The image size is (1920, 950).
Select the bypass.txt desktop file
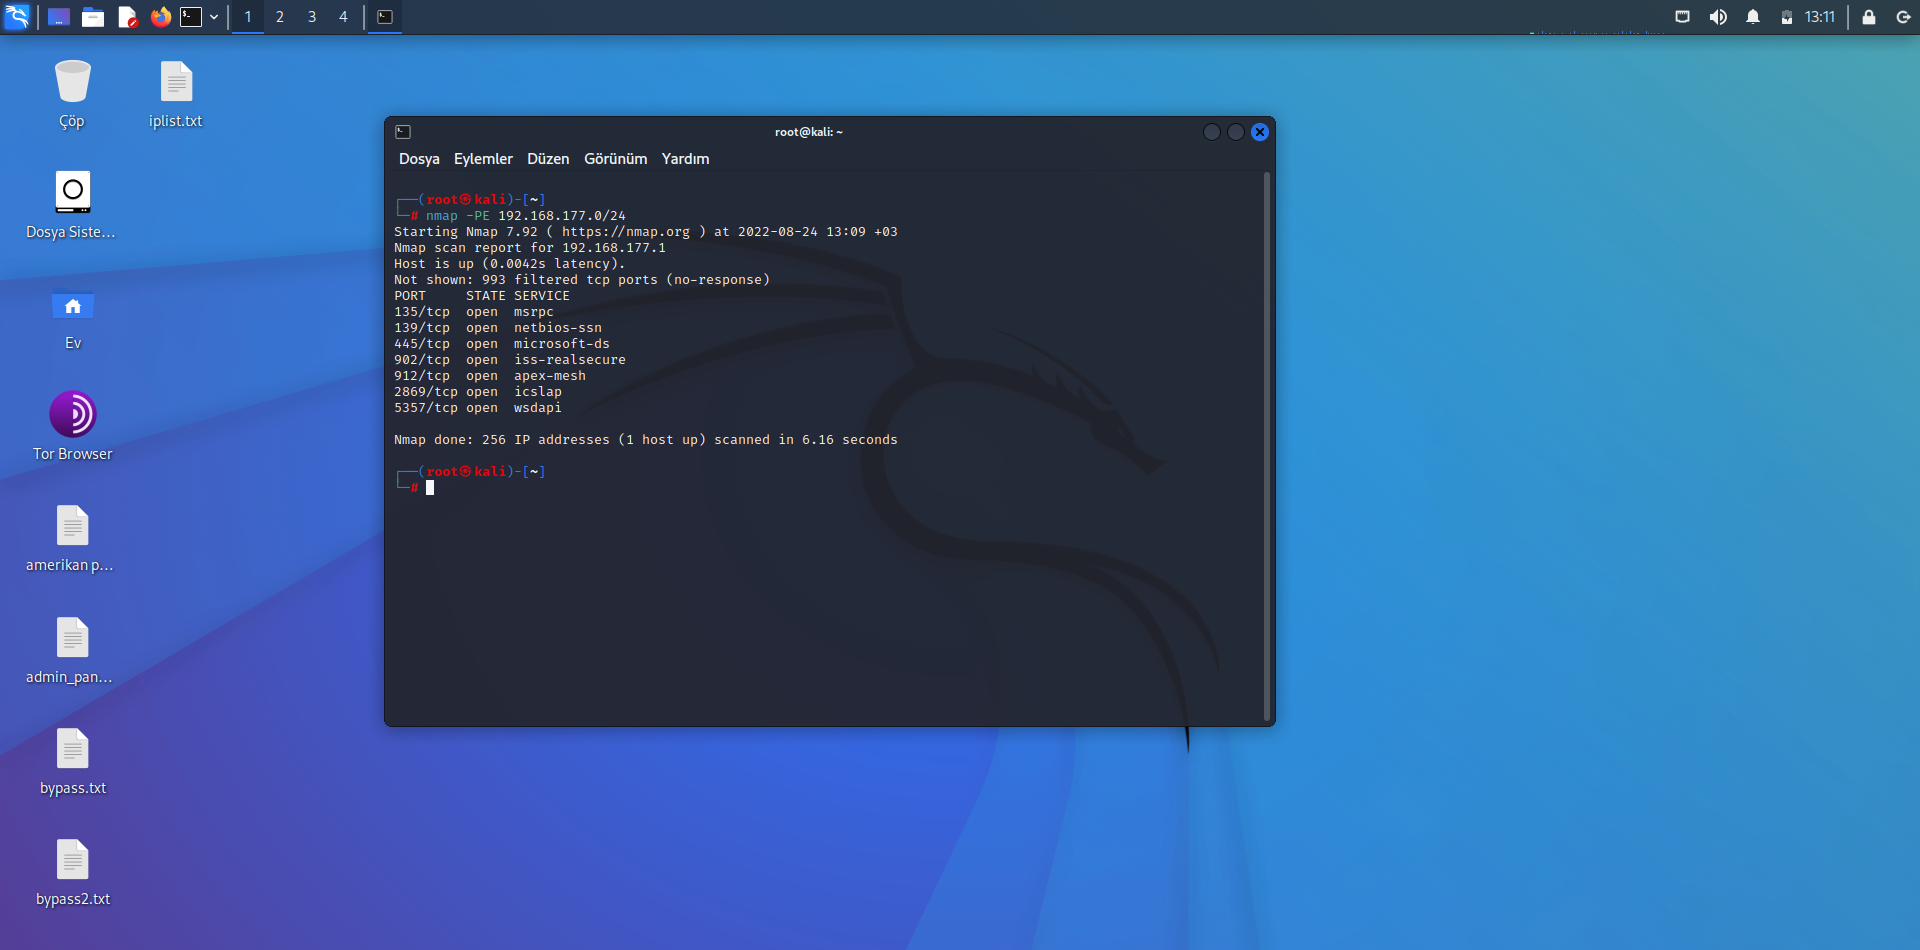(x=72, y=762)
